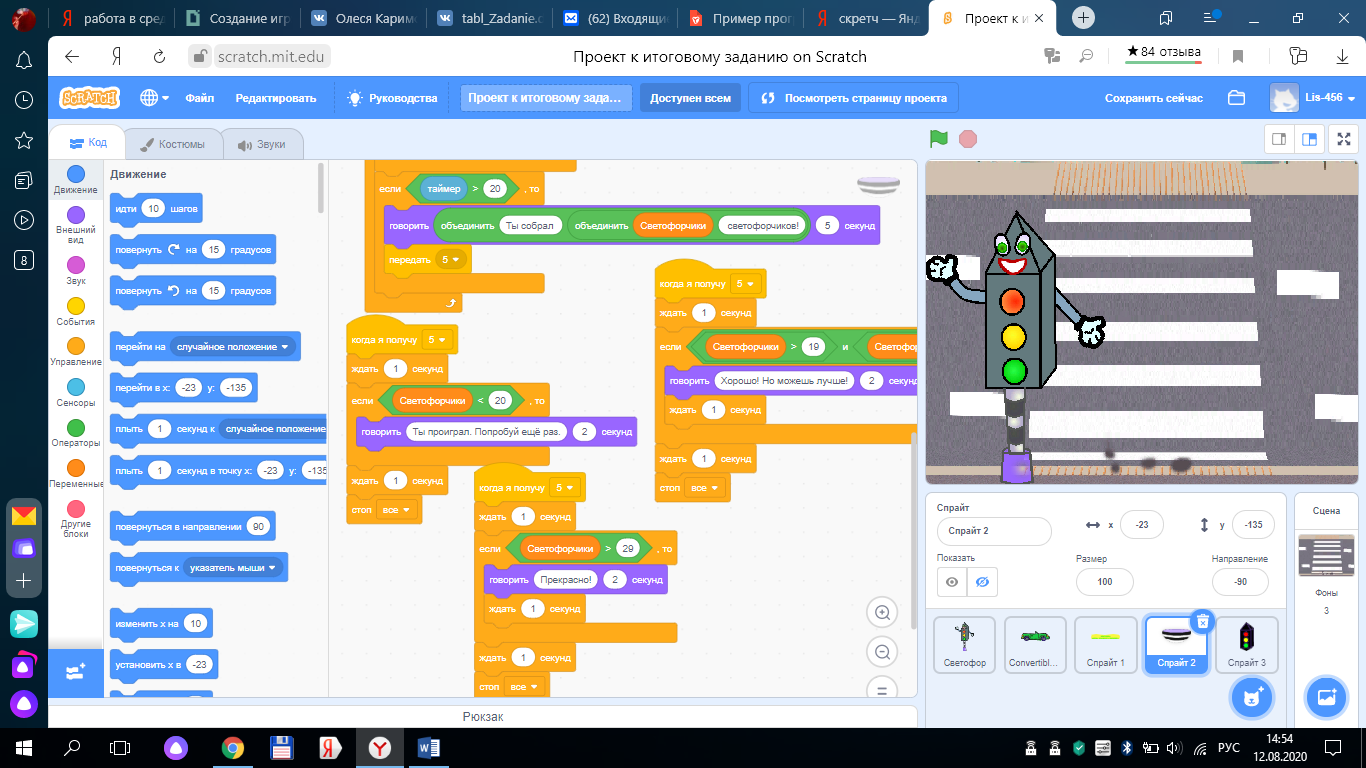Screen dimensions: 1366x768
Task: Choose a new backdrop for the stage
Action: pyautogui.click(x=1326, y=697)
